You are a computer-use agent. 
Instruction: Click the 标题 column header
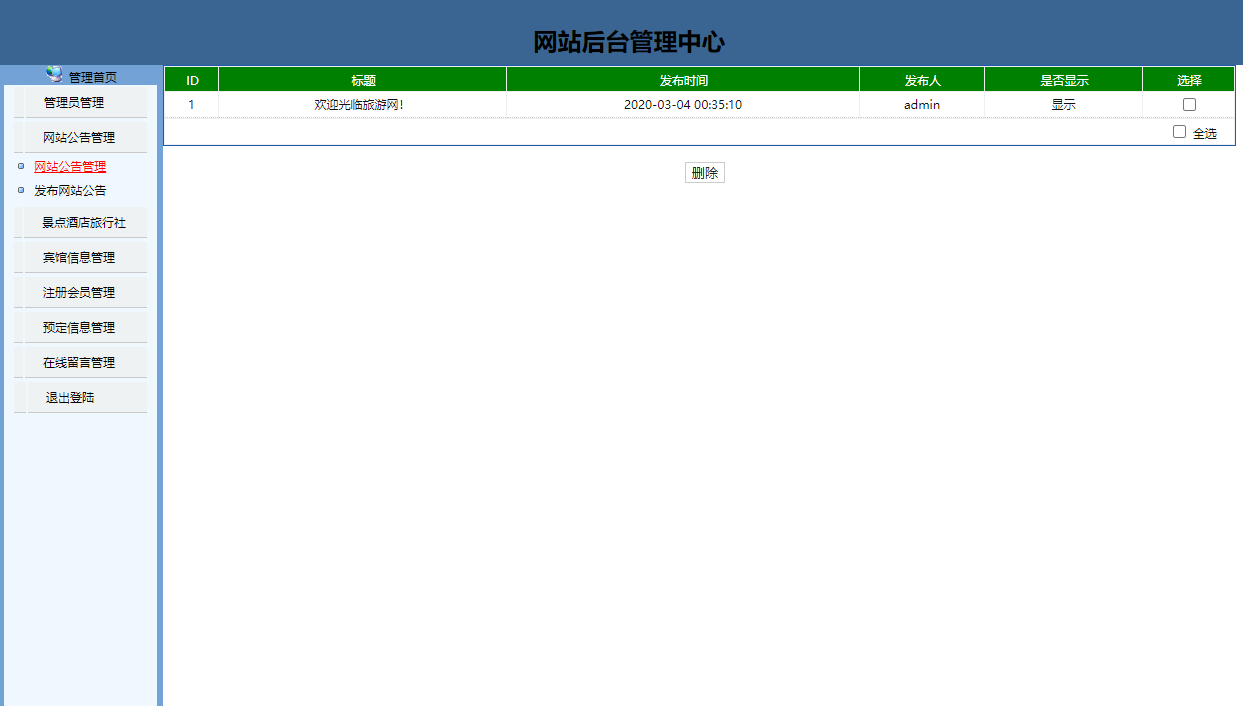(x=361, y=78)
